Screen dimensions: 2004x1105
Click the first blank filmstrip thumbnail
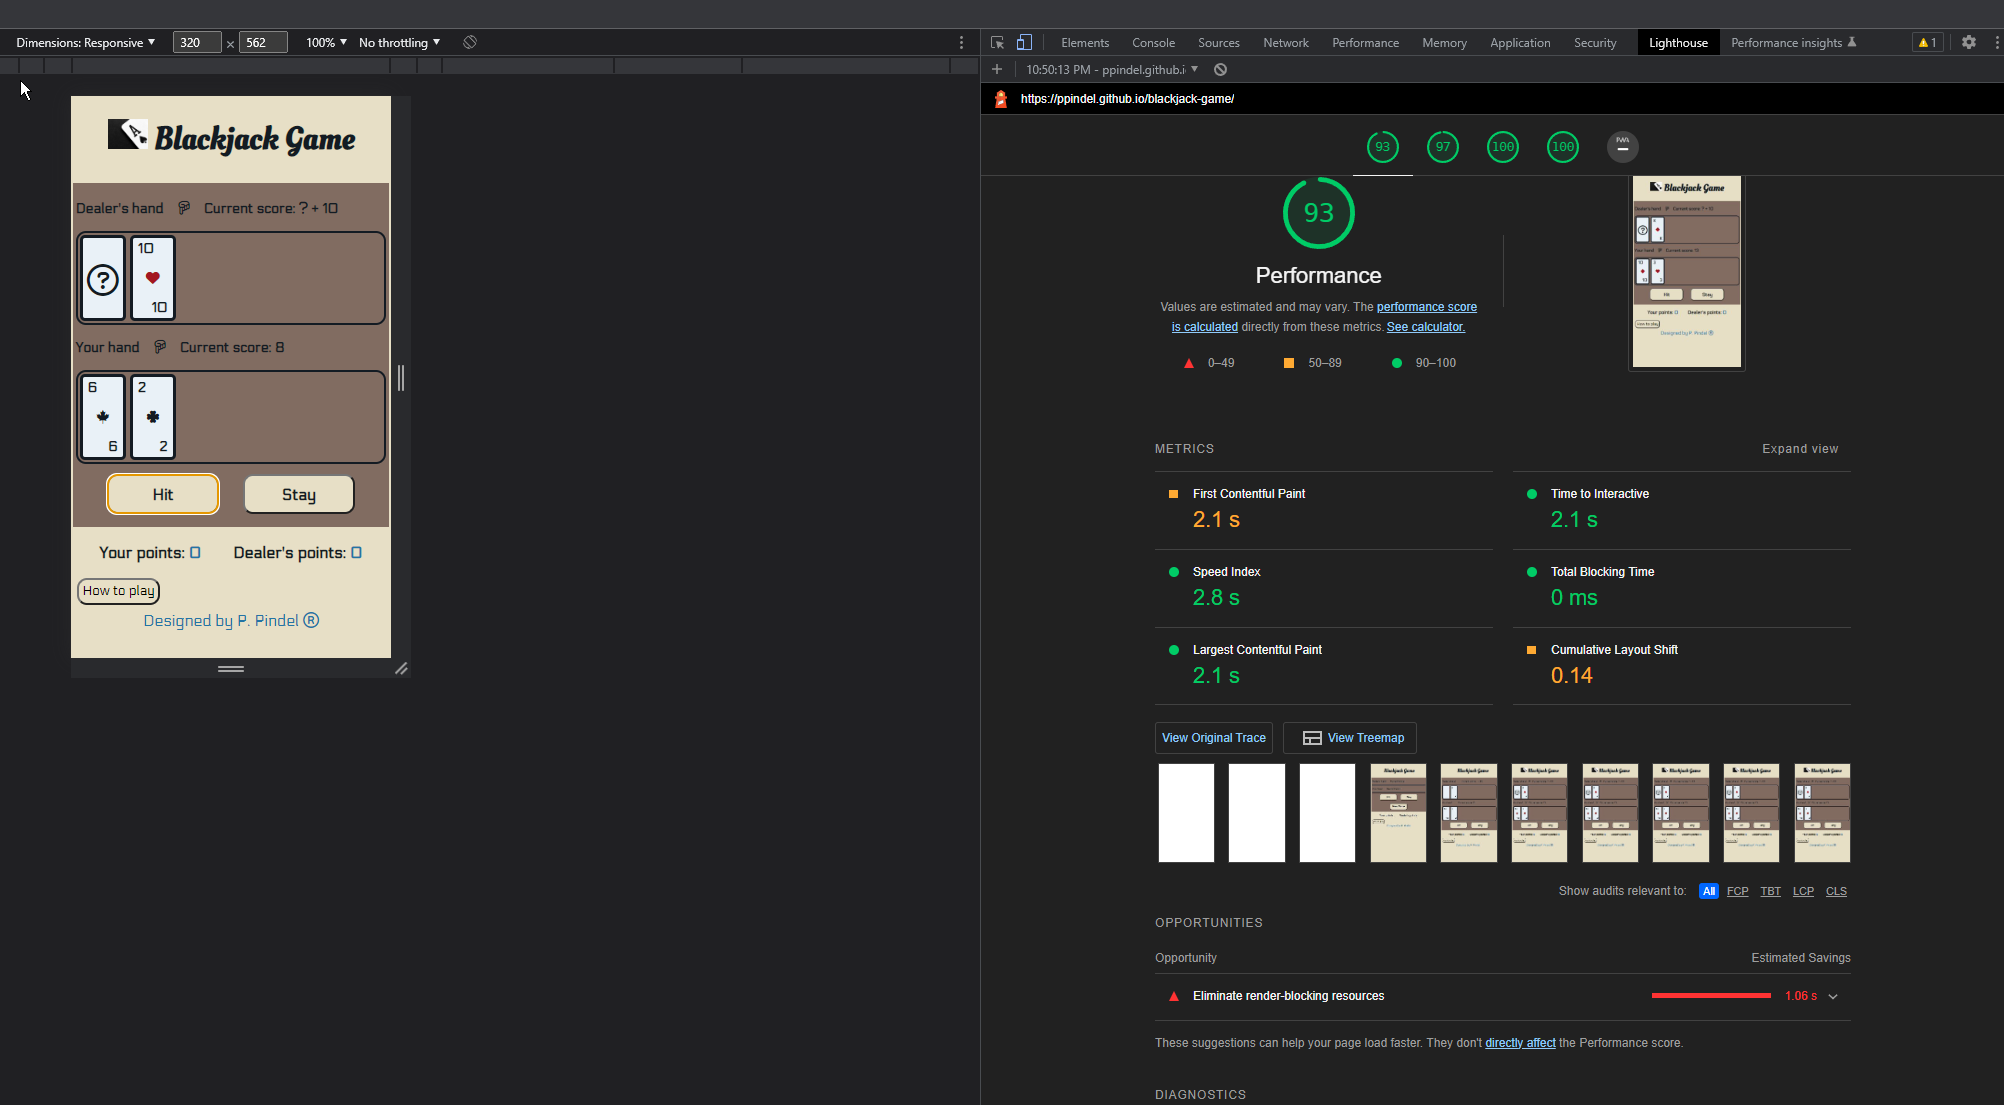[x=1185, y=812]
